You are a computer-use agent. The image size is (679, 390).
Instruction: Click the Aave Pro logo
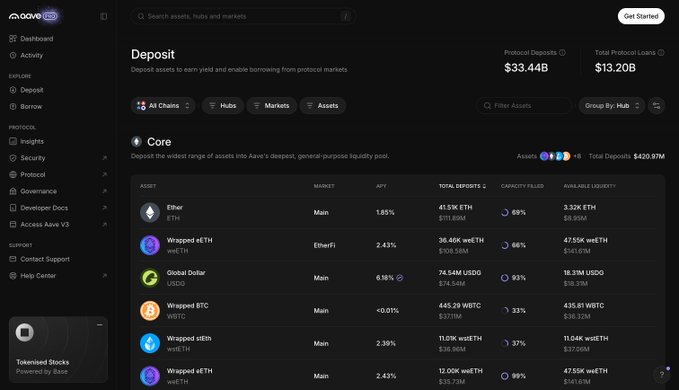(33, 16)
